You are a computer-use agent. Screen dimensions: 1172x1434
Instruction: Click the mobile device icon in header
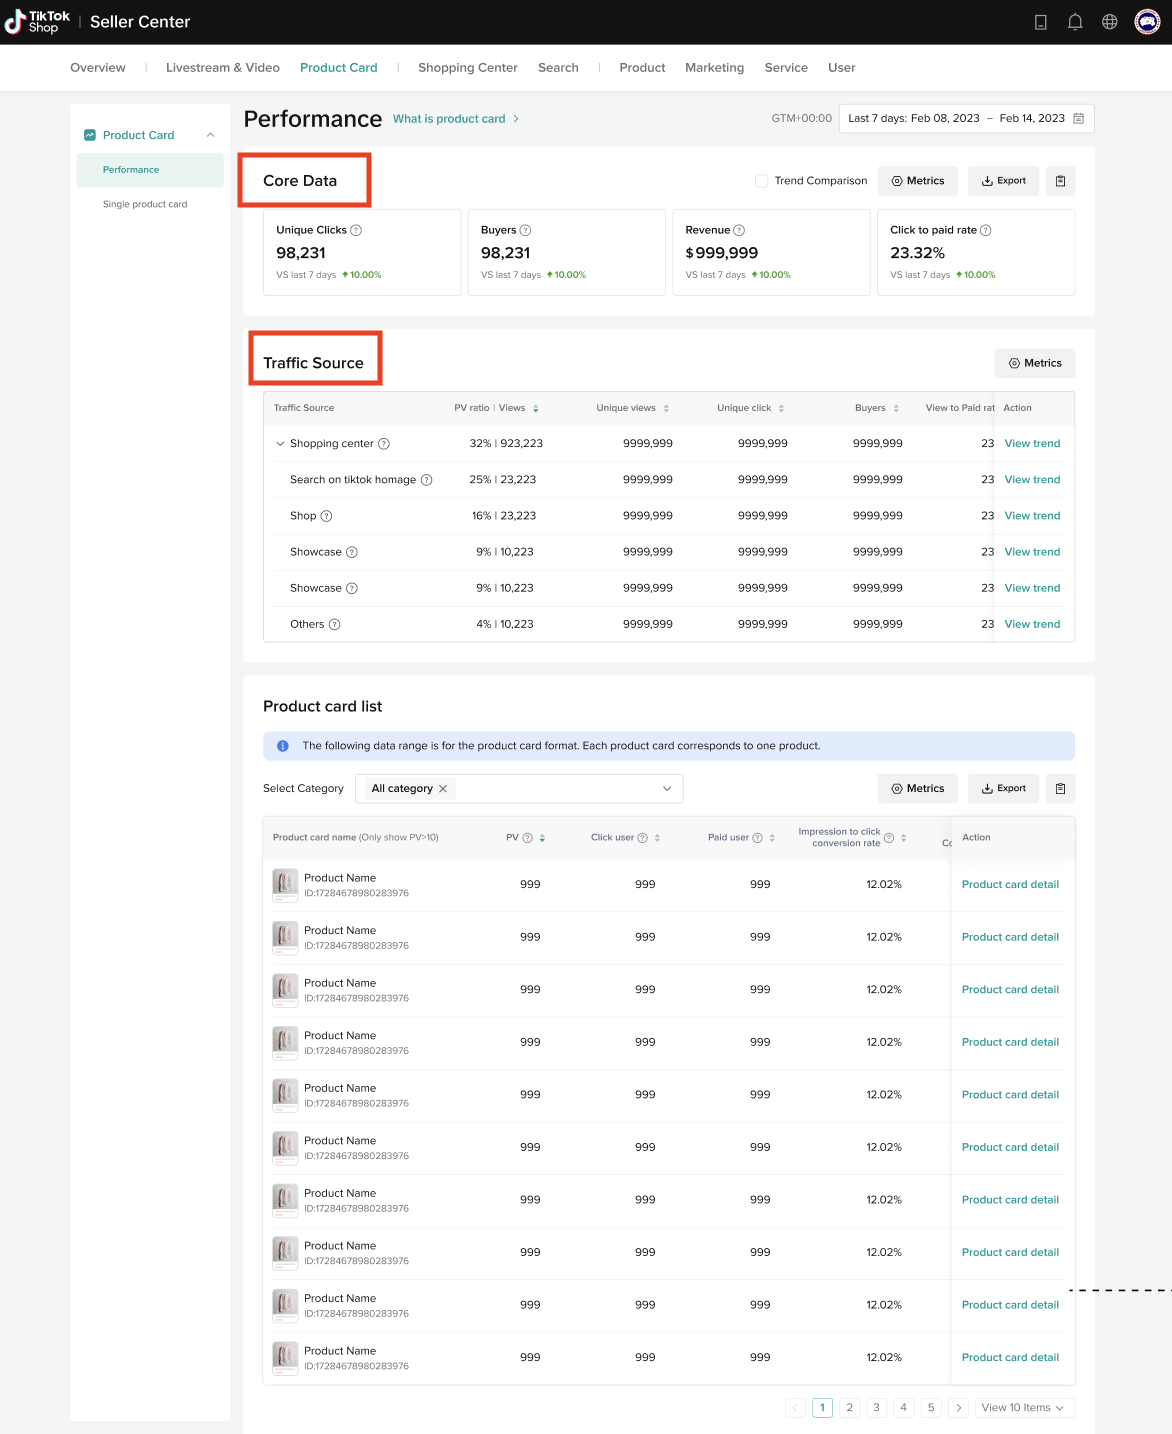pyautogui.click(x=1040, y=22)
